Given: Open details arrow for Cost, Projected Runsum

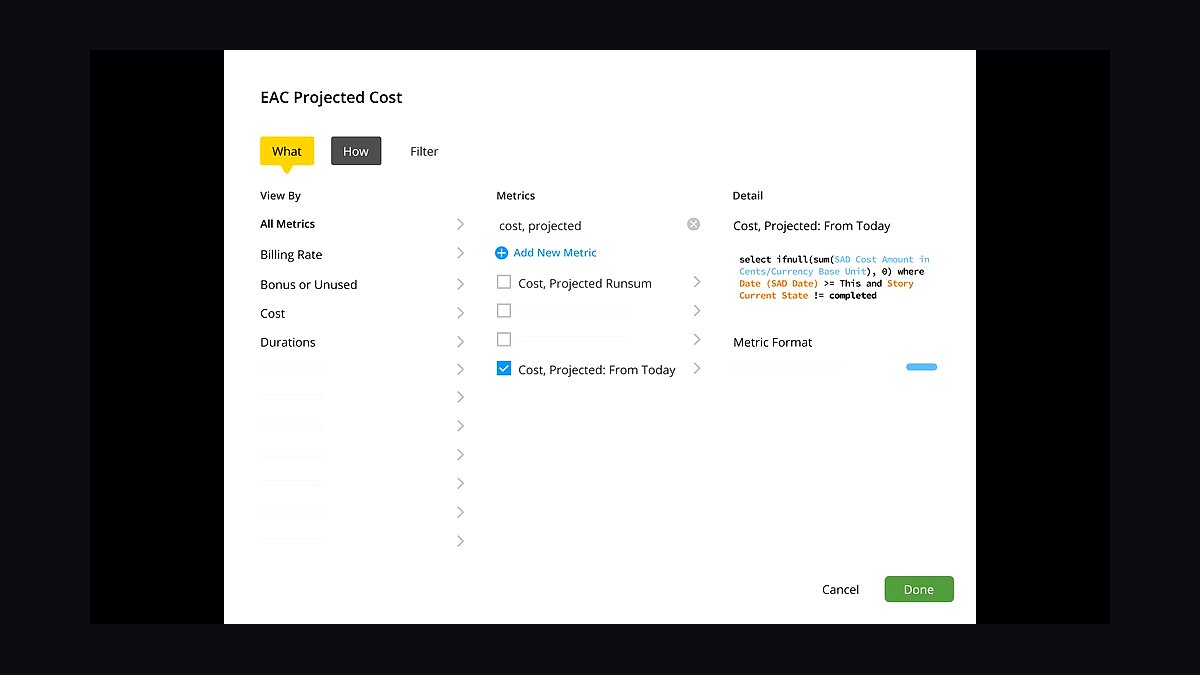Looking at the screenshot, I should coord(697,282).
